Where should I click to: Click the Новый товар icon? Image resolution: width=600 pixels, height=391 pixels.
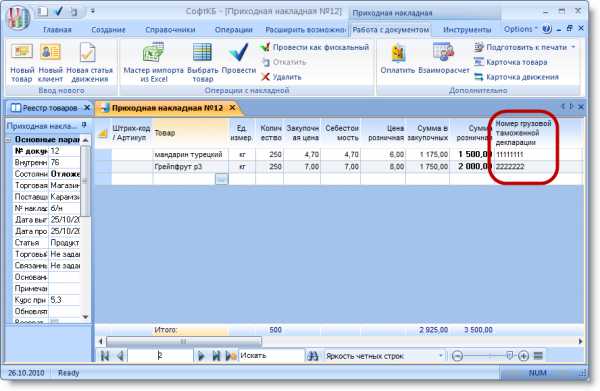22,53
